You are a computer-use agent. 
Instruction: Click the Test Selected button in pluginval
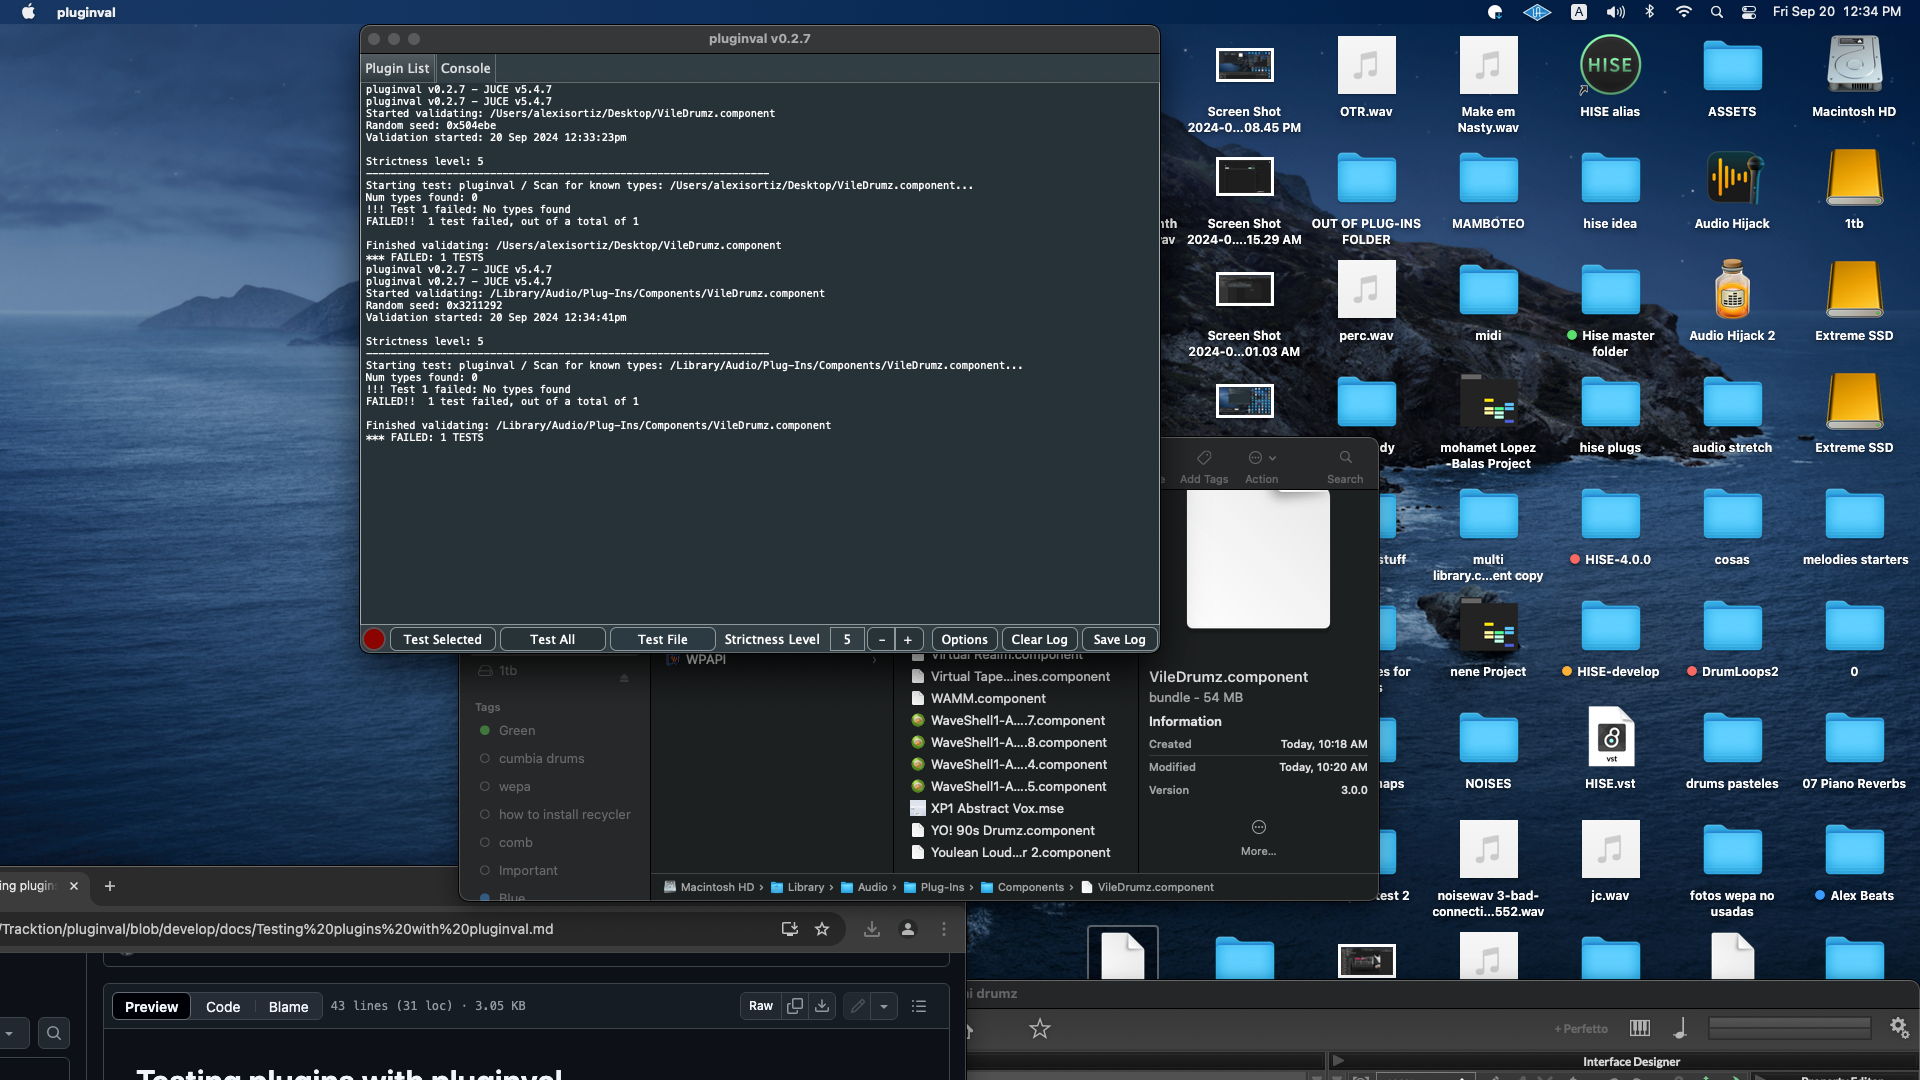(443, 638)
